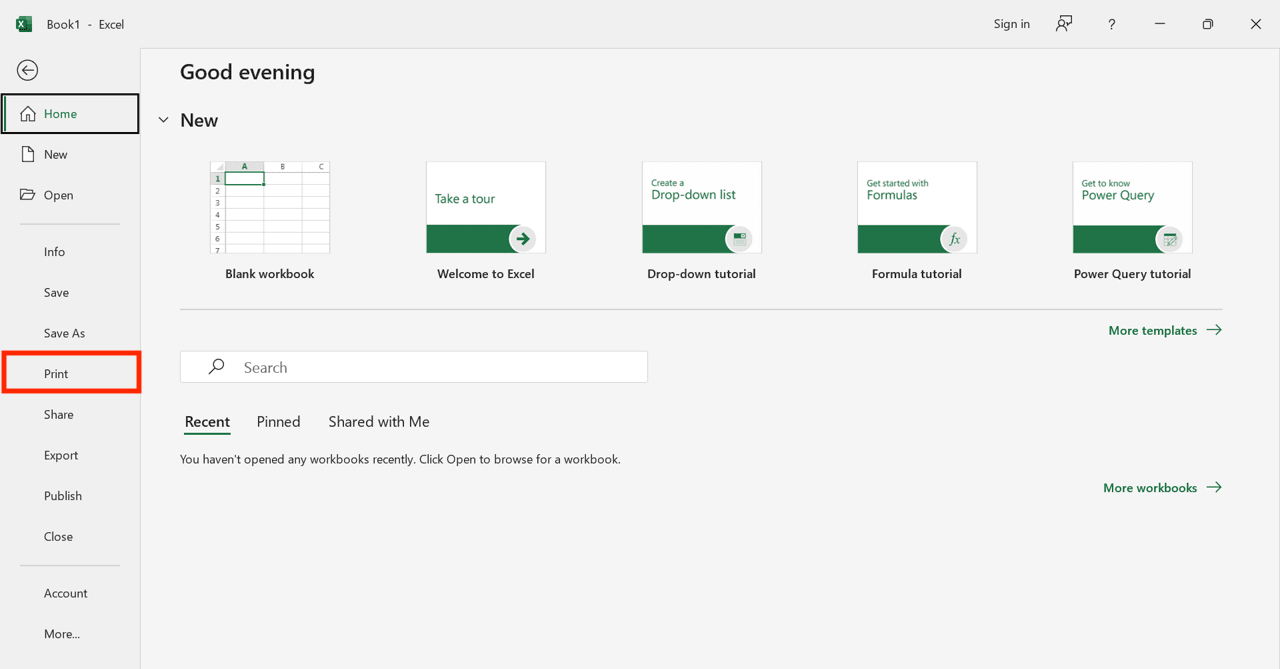Open the Info page

pyautogui.click(x=70, y=252)
